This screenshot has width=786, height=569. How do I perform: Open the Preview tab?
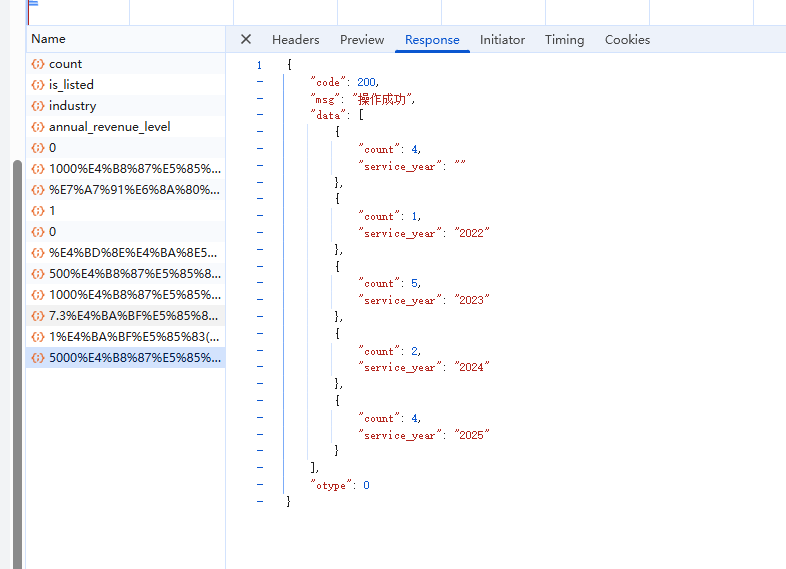click(x=362, y=40)
